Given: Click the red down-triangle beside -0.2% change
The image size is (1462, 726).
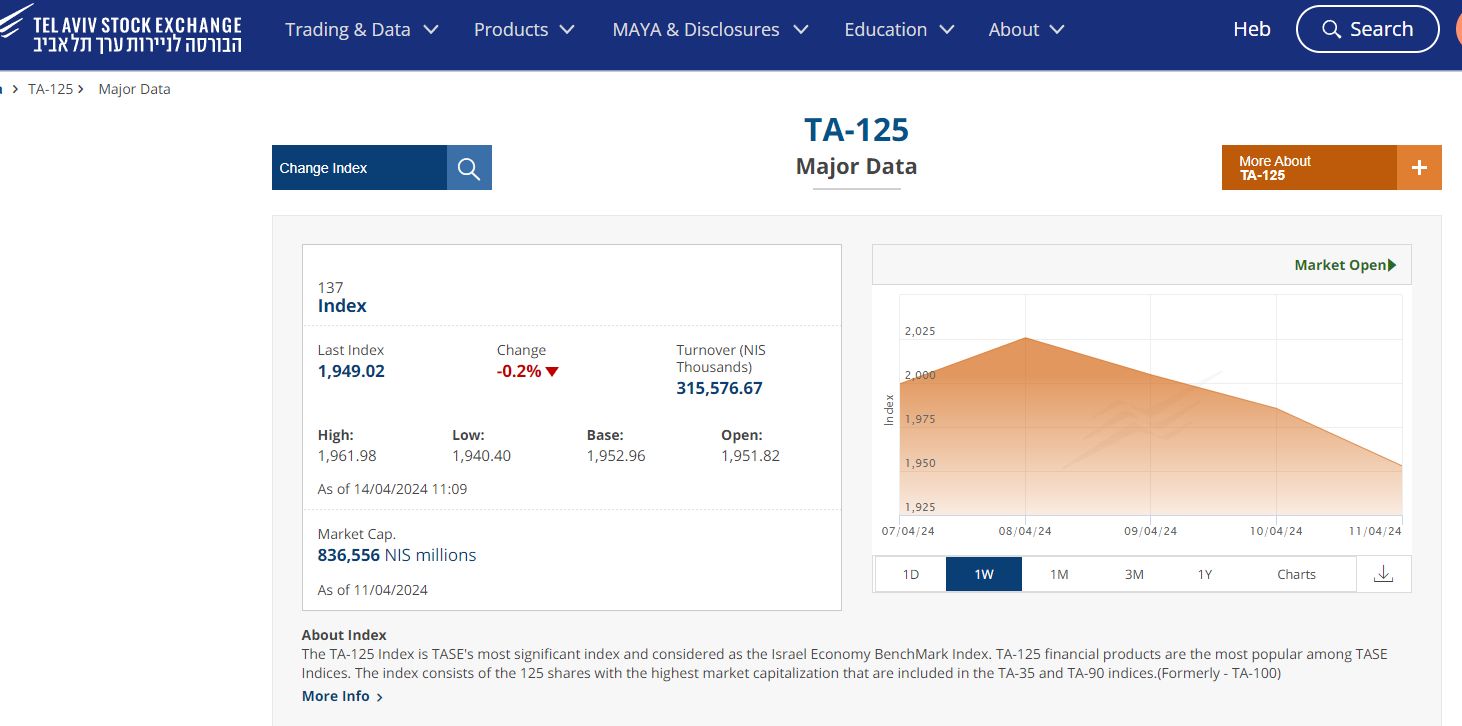Looking at the screenshot, I should tap(552, 372).
